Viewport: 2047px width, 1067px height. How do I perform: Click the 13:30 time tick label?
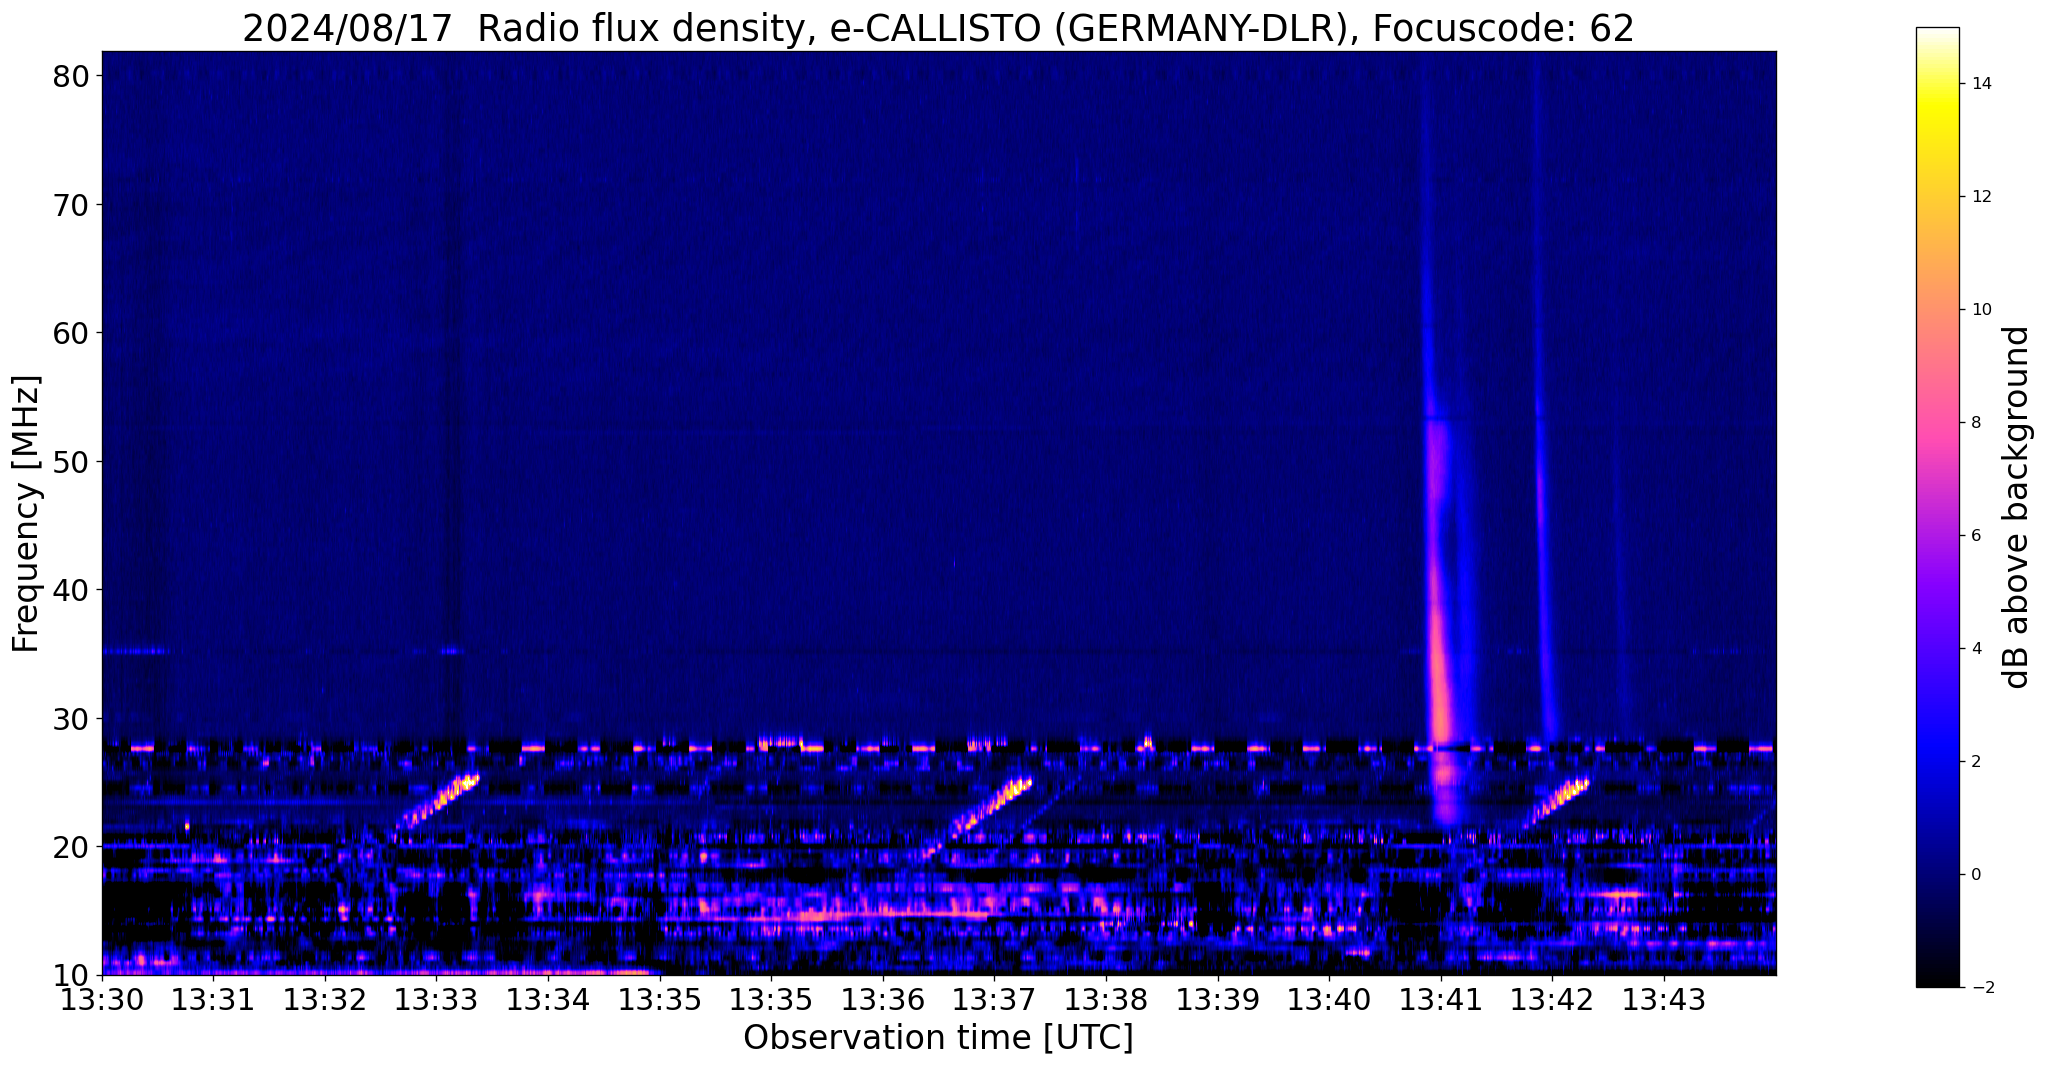tap(102, 999)
